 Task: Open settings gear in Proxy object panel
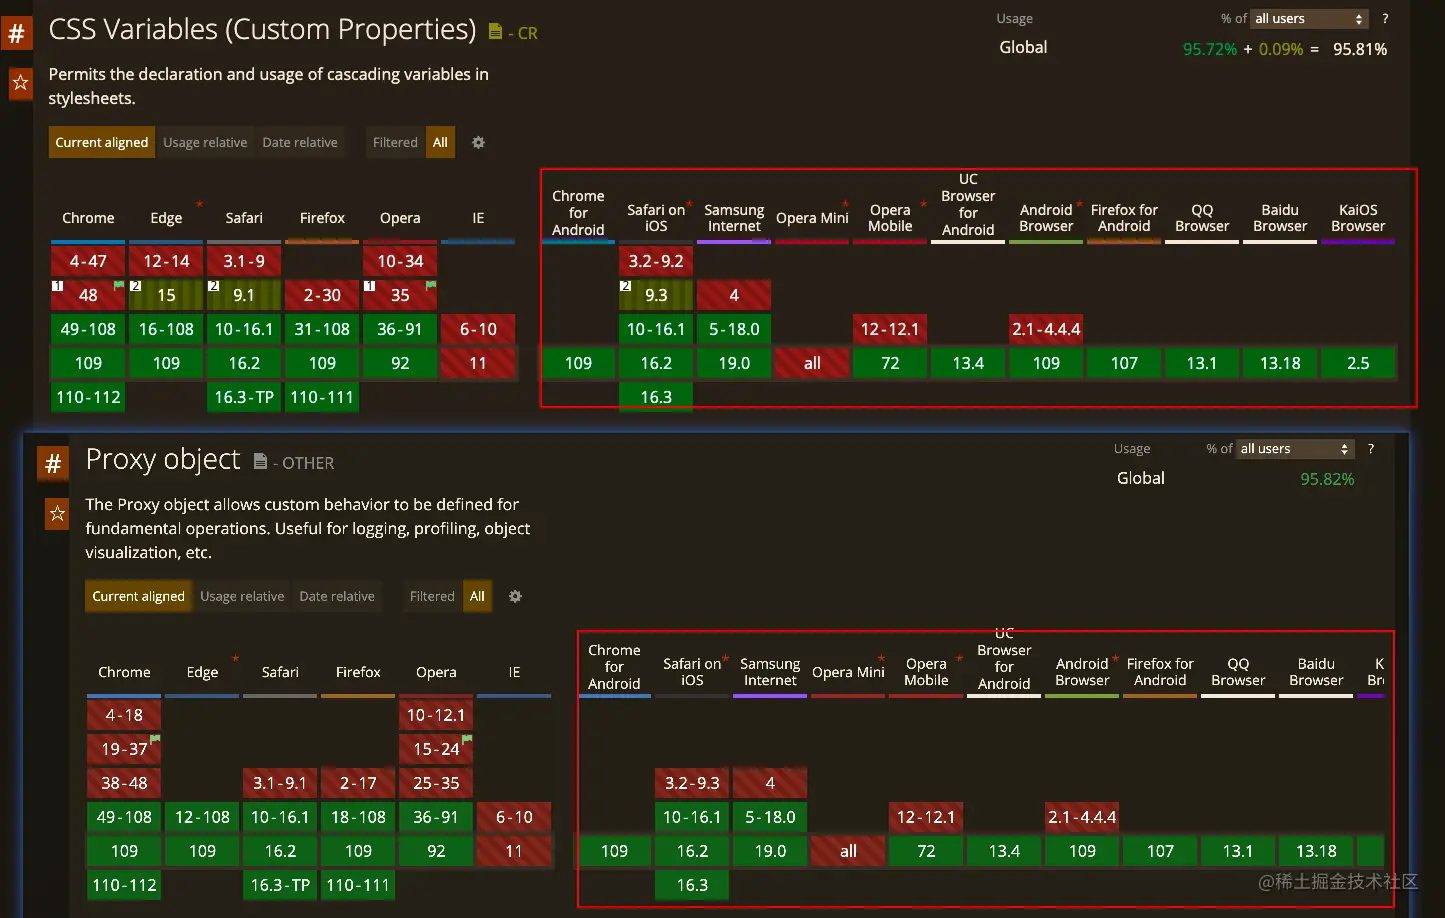(x=515, y=596)
